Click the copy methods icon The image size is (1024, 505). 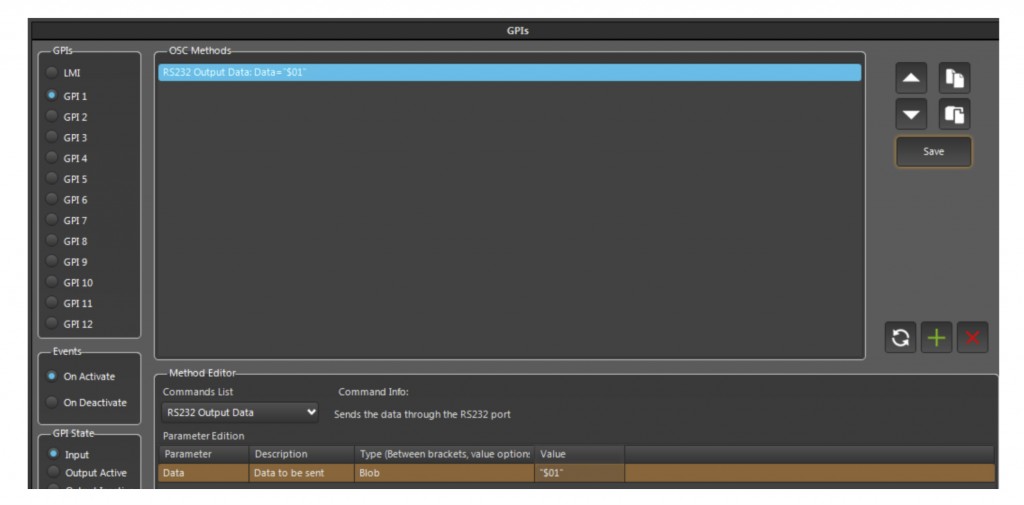coord(954,78)
